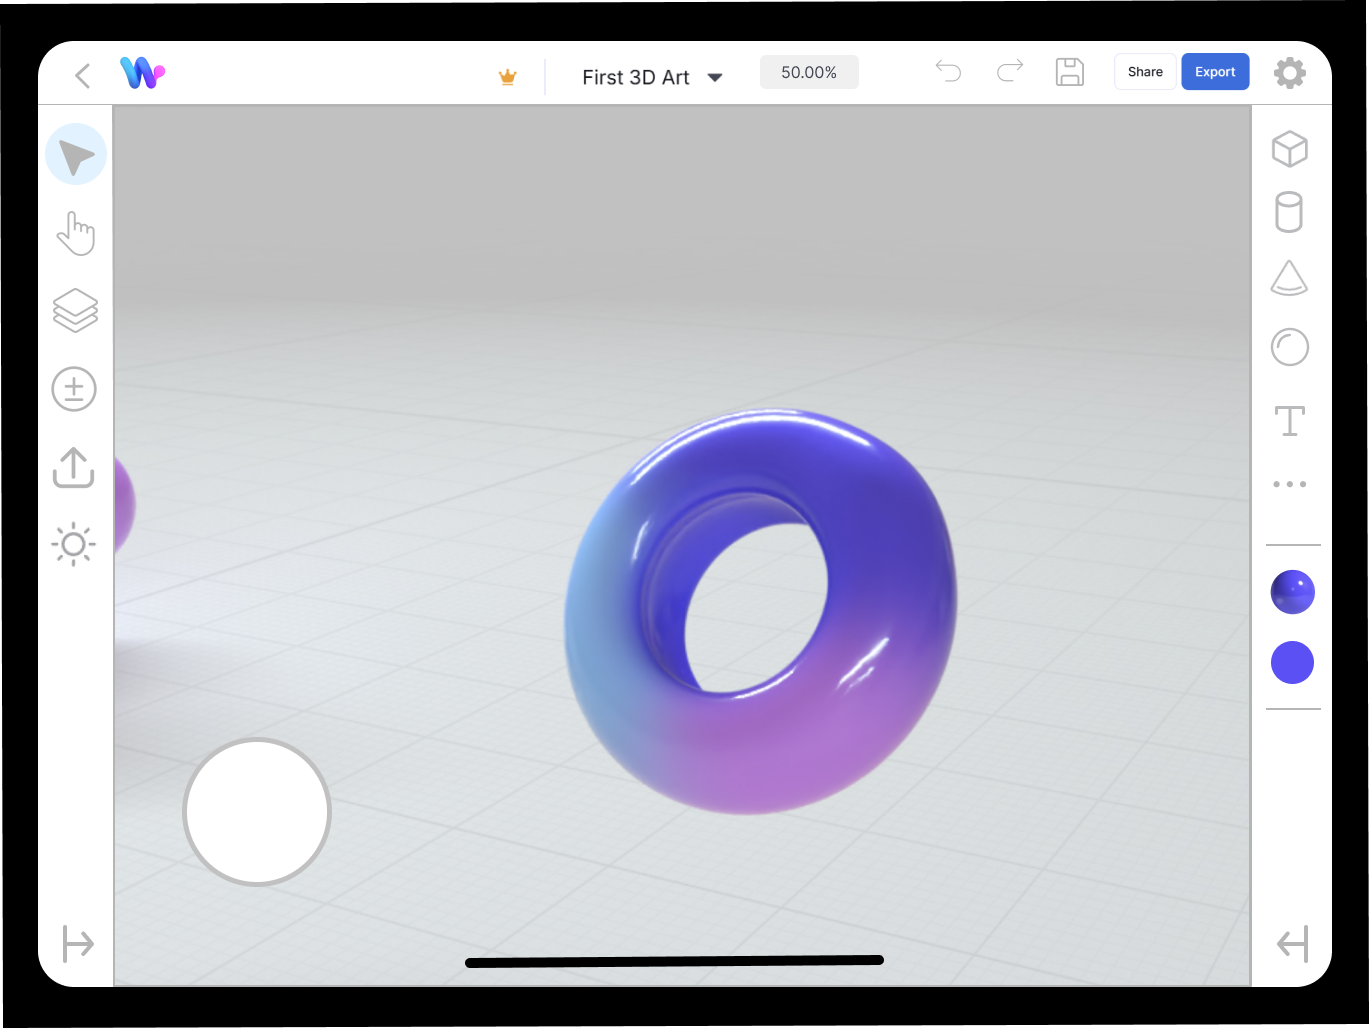Image resolution: width=1369 pixels, height=1029 pixels.
Task: Select the arrow selection tool
Action: pyautogui.click(x=75, y=154)
